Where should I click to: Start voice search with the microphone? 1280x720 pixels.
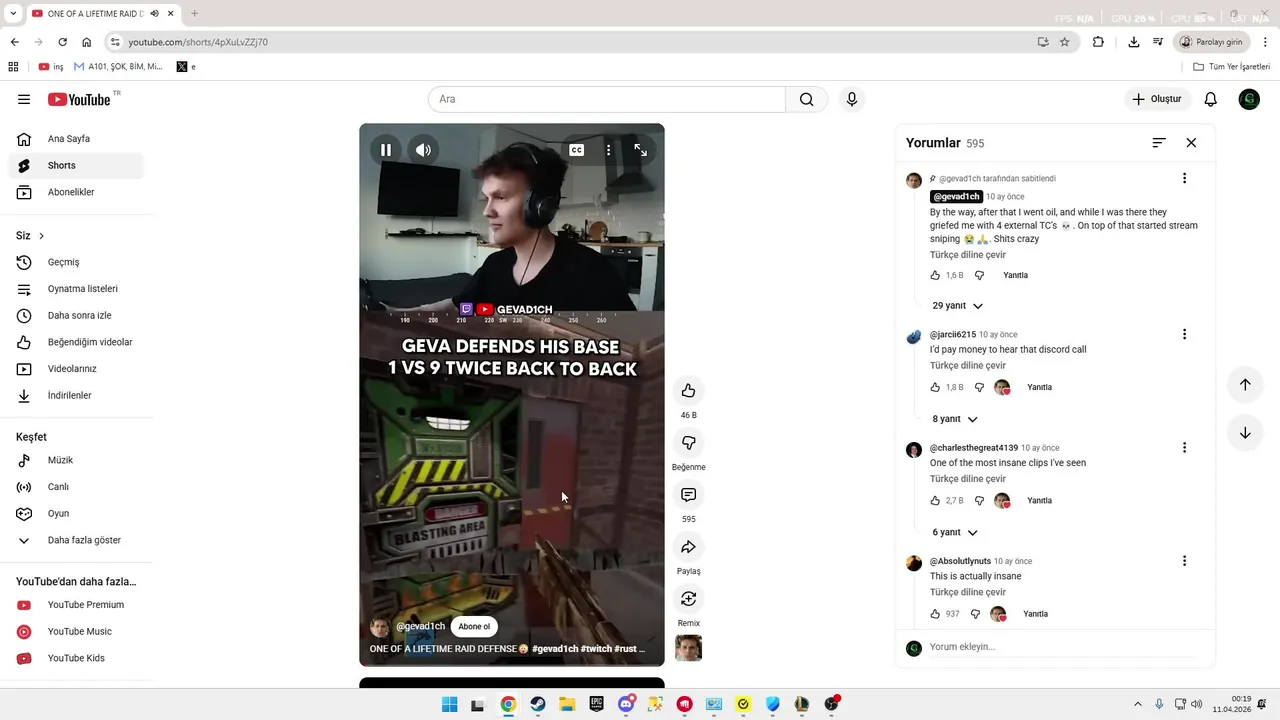[x=852, y=99]
